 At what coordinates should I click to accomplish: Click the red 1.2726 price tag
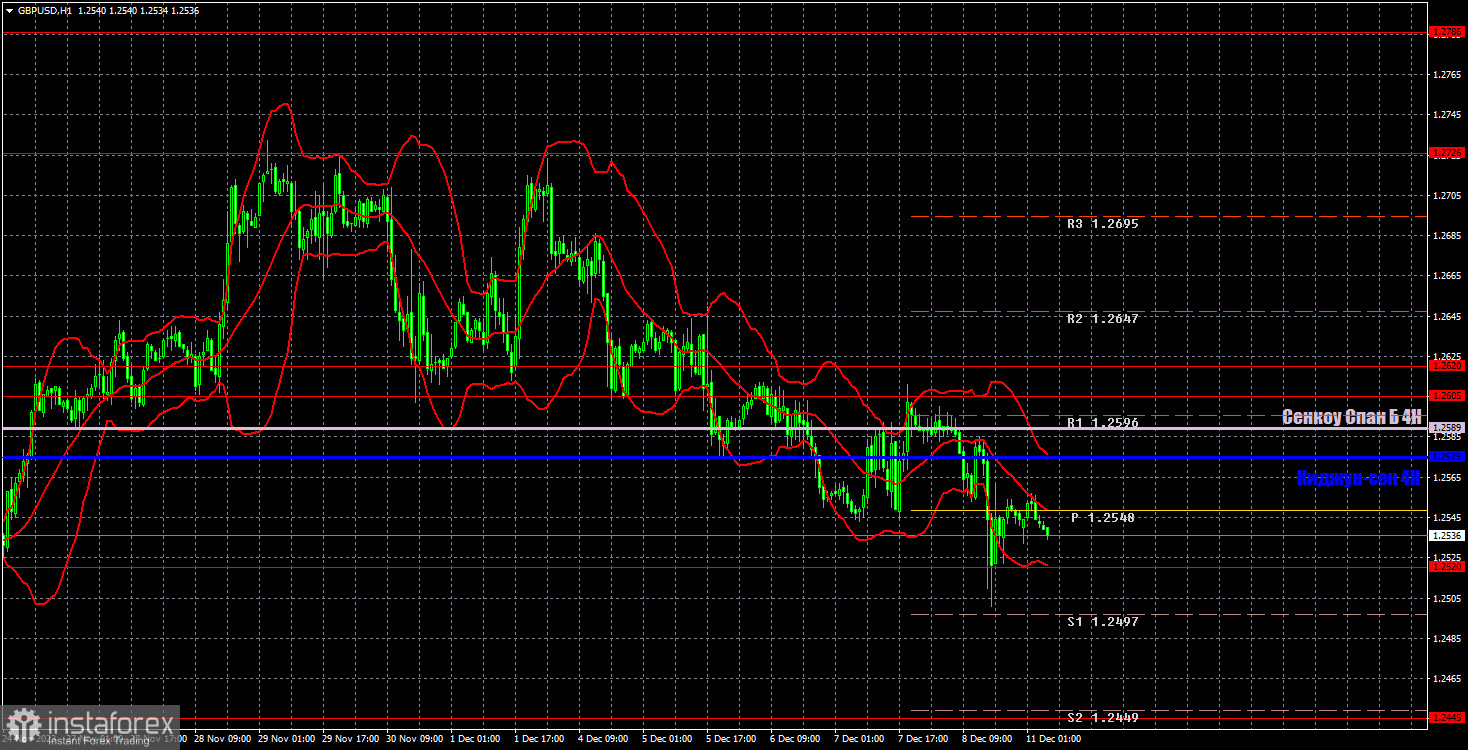click(1447, 153)
